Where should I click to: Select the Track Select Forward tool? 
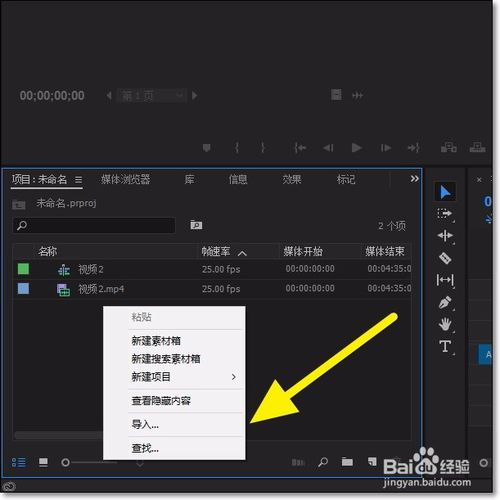[445, 214]
